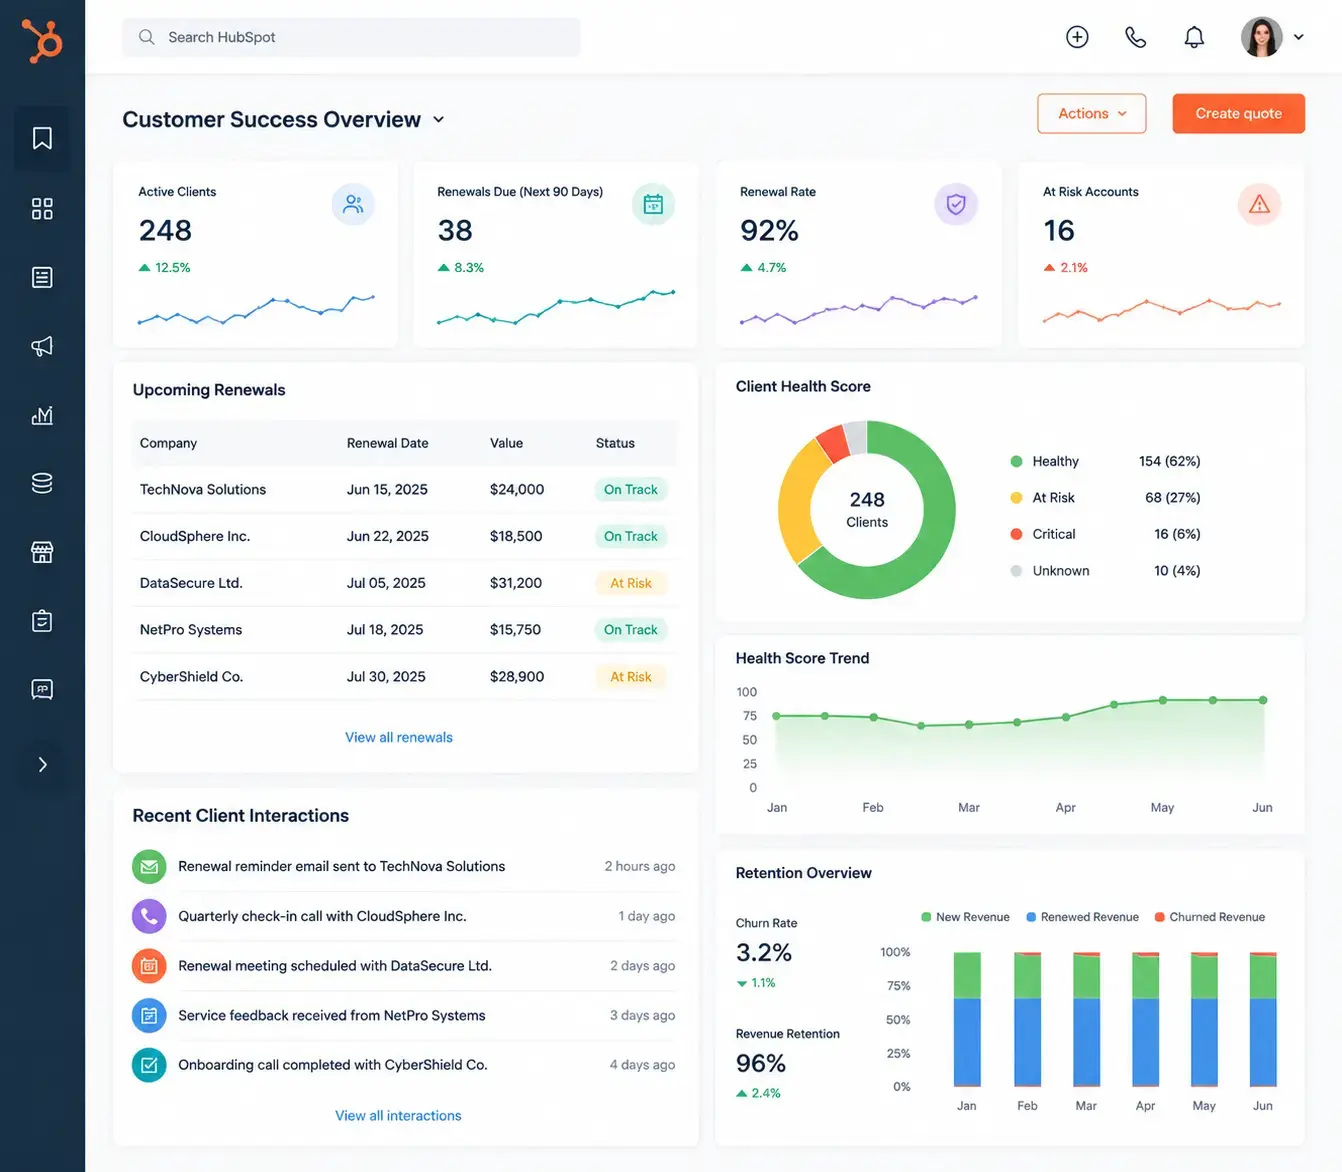Click the At Risk Accounts value 16

tap(1059, 231)
